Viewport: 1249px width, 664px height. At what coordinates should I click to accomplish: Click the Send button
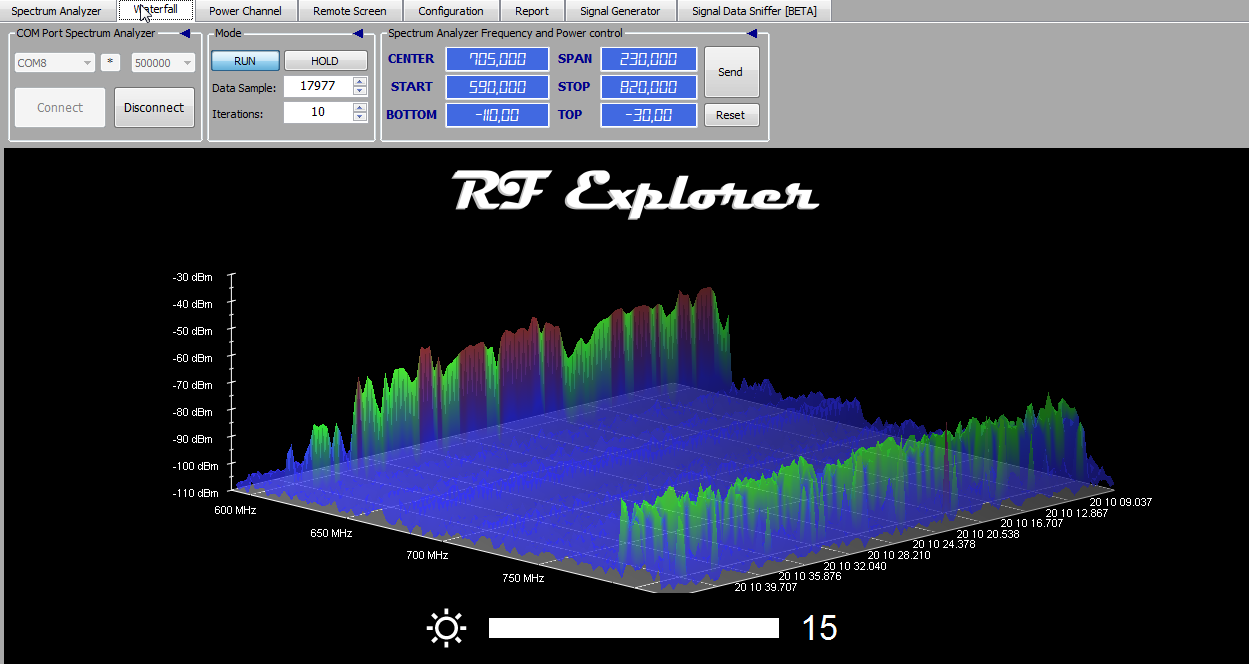[731, 72]
